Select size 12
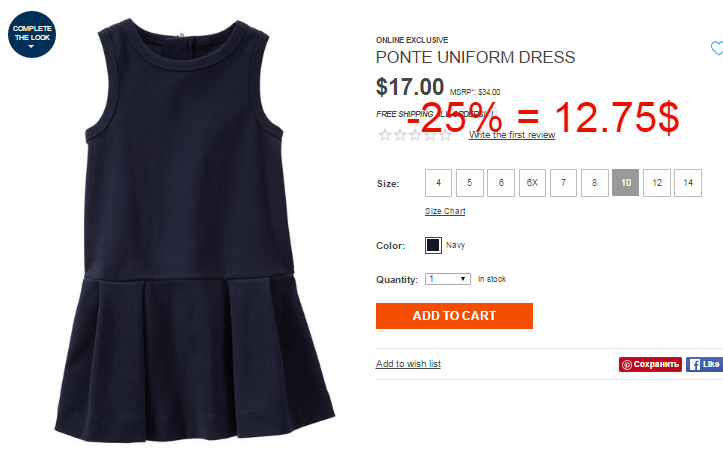Screen dimensions: 723x451 (x=657, y=183)
